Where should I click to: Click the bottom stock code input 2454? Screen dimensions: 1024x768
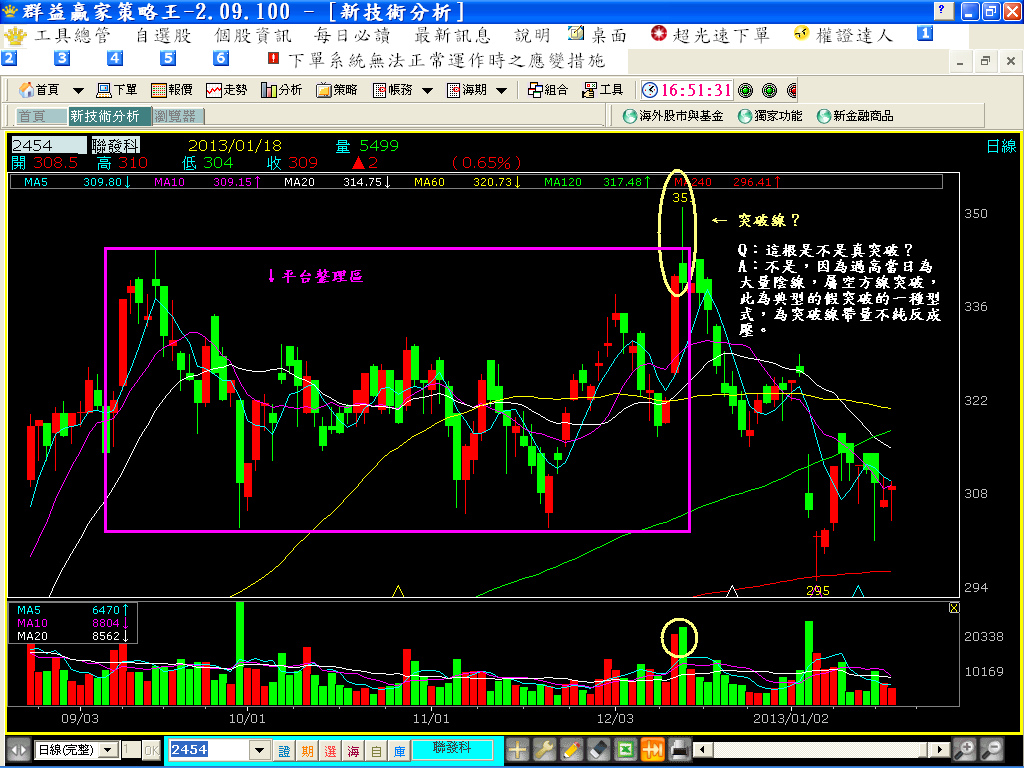point(209,750)
